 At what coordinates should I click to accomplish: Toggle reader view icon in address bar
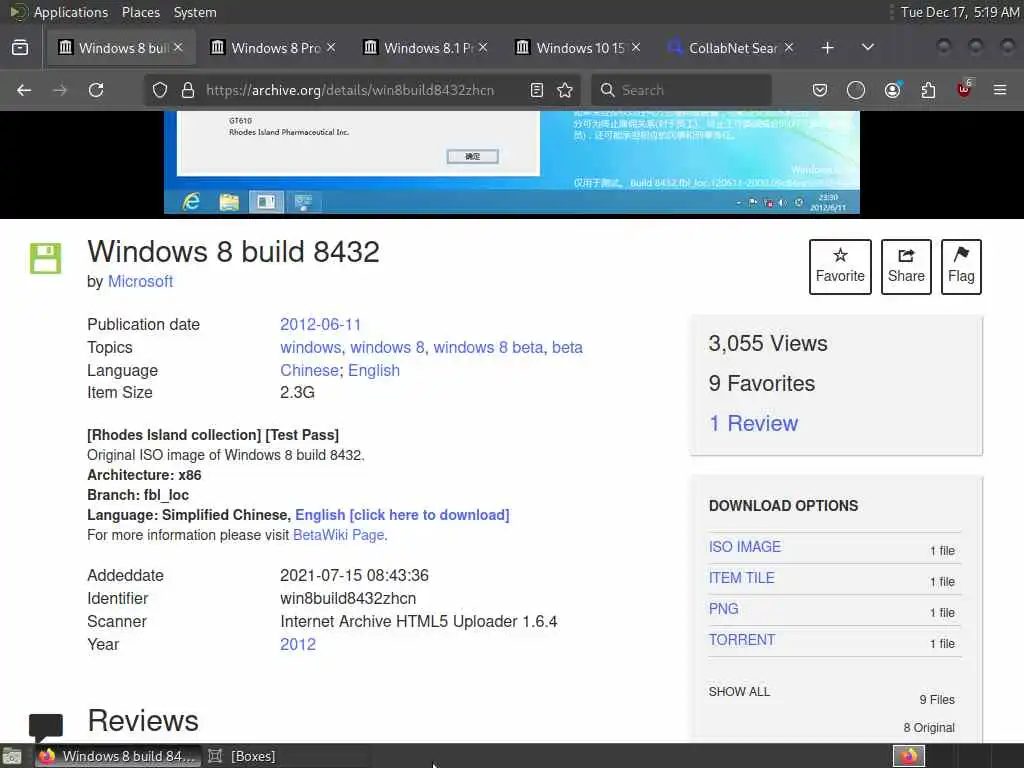coord(537,90)
